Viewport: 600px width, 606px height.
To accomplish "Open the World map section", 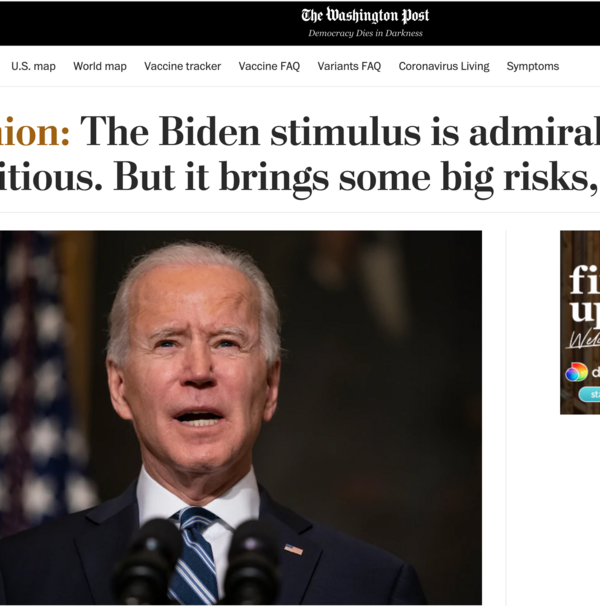I will [100, 66].
